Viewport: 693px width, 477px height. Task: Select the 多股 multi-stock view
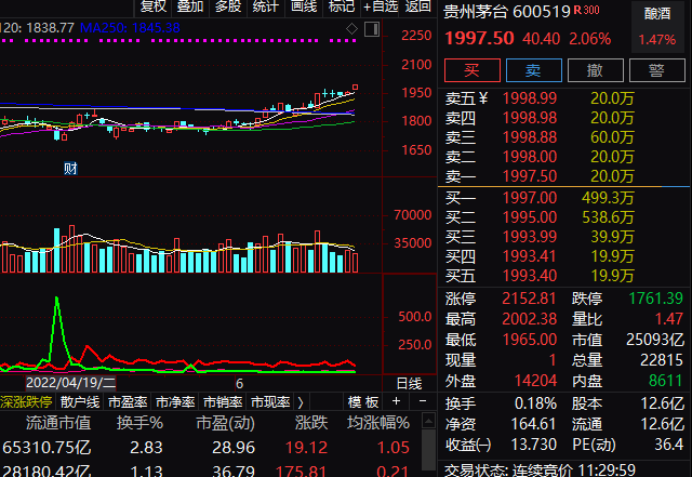click(228, 6)
